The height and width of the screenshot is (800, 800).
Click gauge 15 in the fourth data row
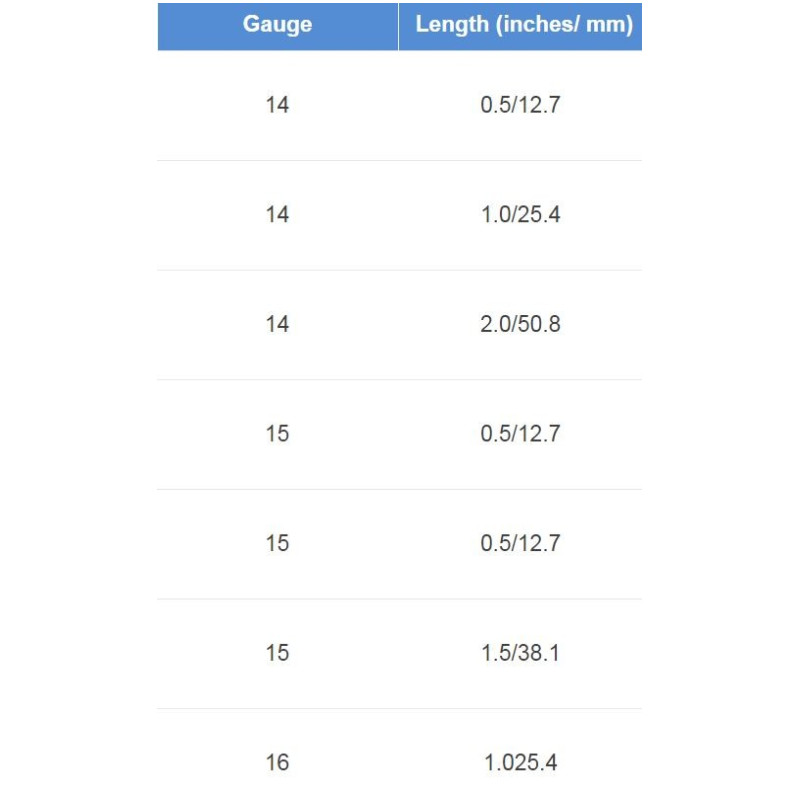pyautogui.click(x=277, y=434)
